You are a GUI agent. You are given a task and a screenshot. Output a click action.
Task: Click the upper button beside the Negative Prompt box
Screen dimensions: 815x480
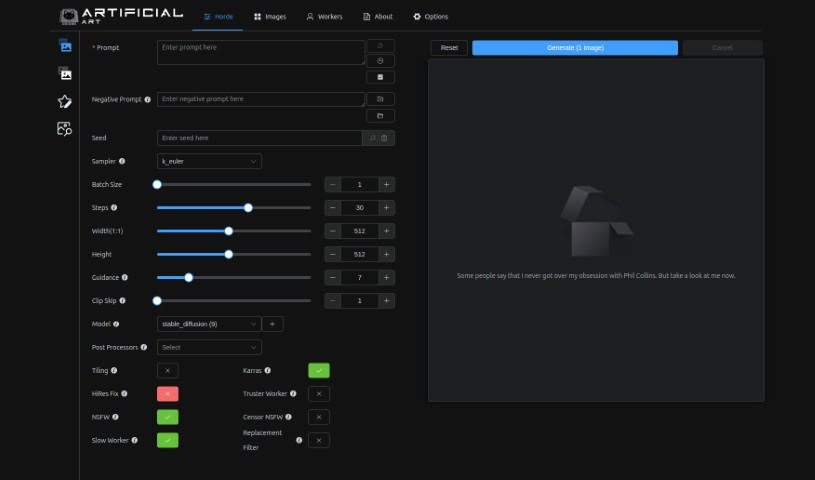tap(380, 99)
